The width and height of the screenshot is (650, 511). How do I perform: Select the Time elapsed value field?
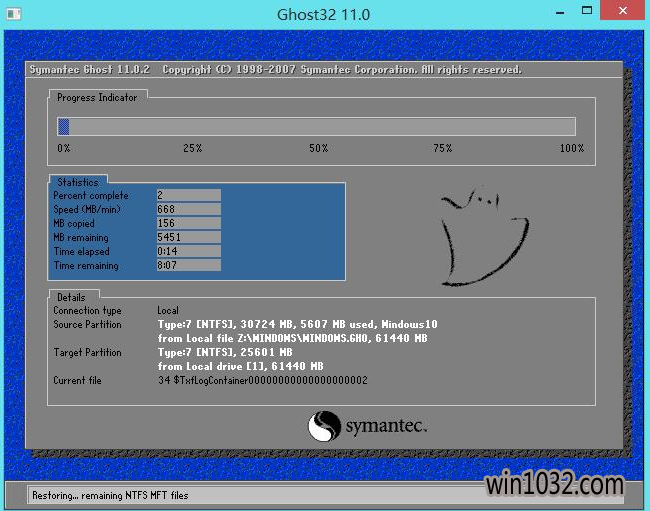(x=188, y=252)
